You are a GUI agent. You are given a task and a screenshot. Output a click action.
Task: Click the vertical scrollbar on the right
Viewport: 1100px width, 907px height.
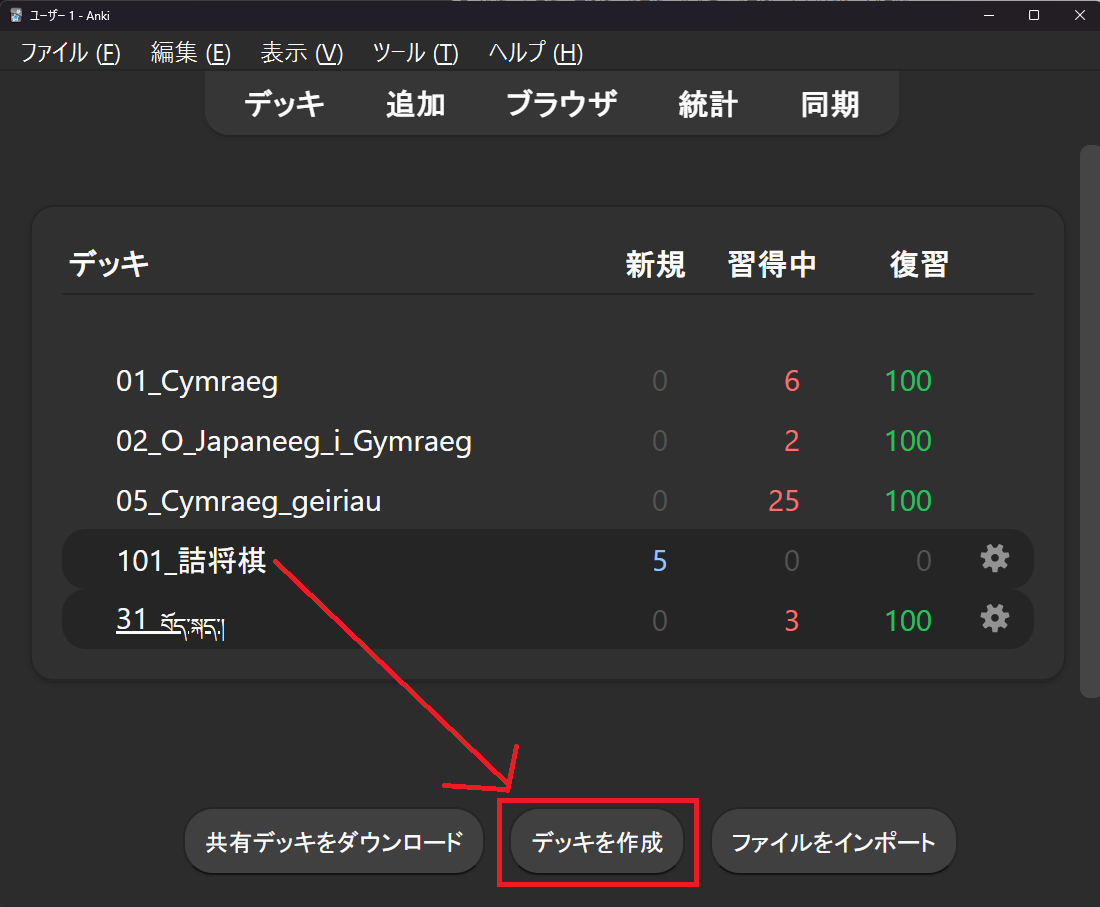[x=1089, y=420]
